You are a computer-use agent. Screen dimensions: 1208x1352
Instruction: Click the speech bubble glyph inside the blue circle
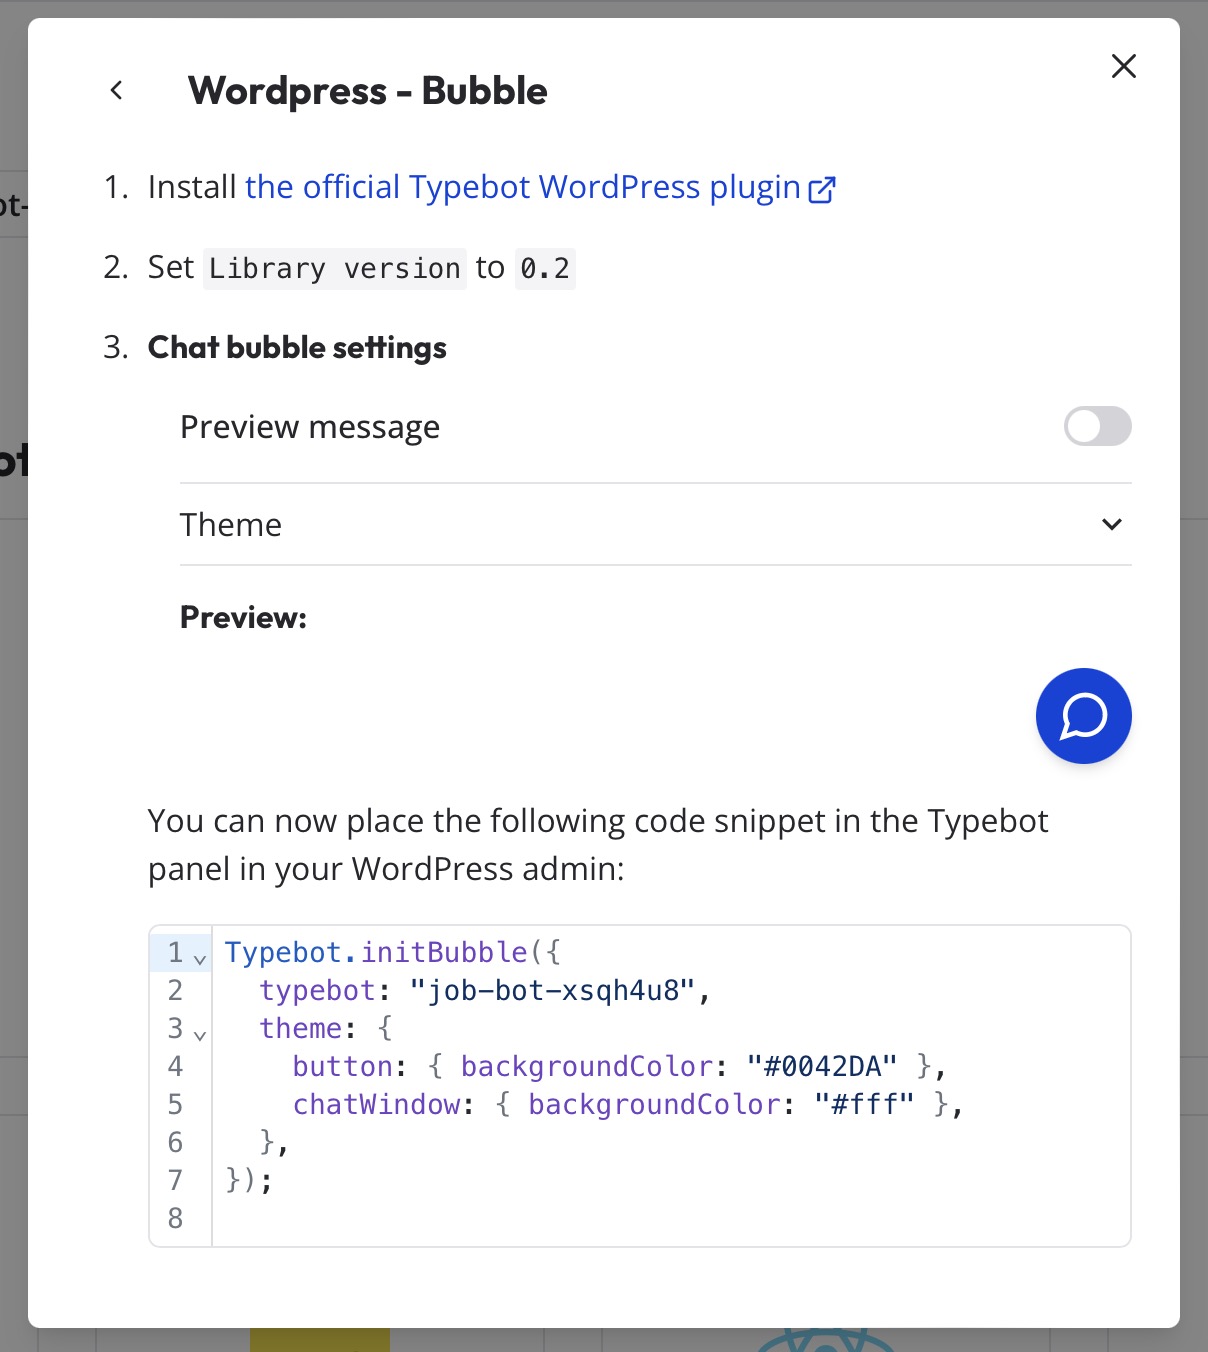(x=1083, y=716)
